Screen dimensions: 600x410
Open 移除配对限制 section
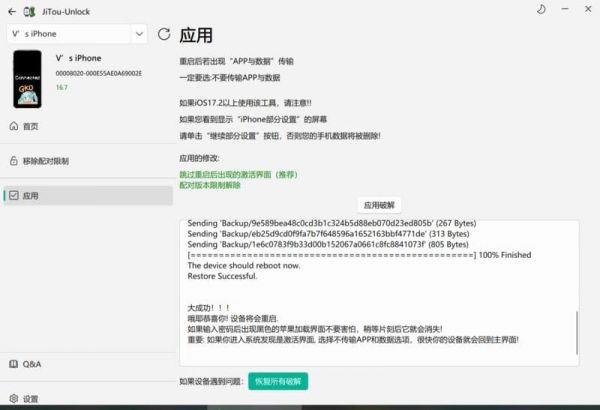click(x=86, y=161)
